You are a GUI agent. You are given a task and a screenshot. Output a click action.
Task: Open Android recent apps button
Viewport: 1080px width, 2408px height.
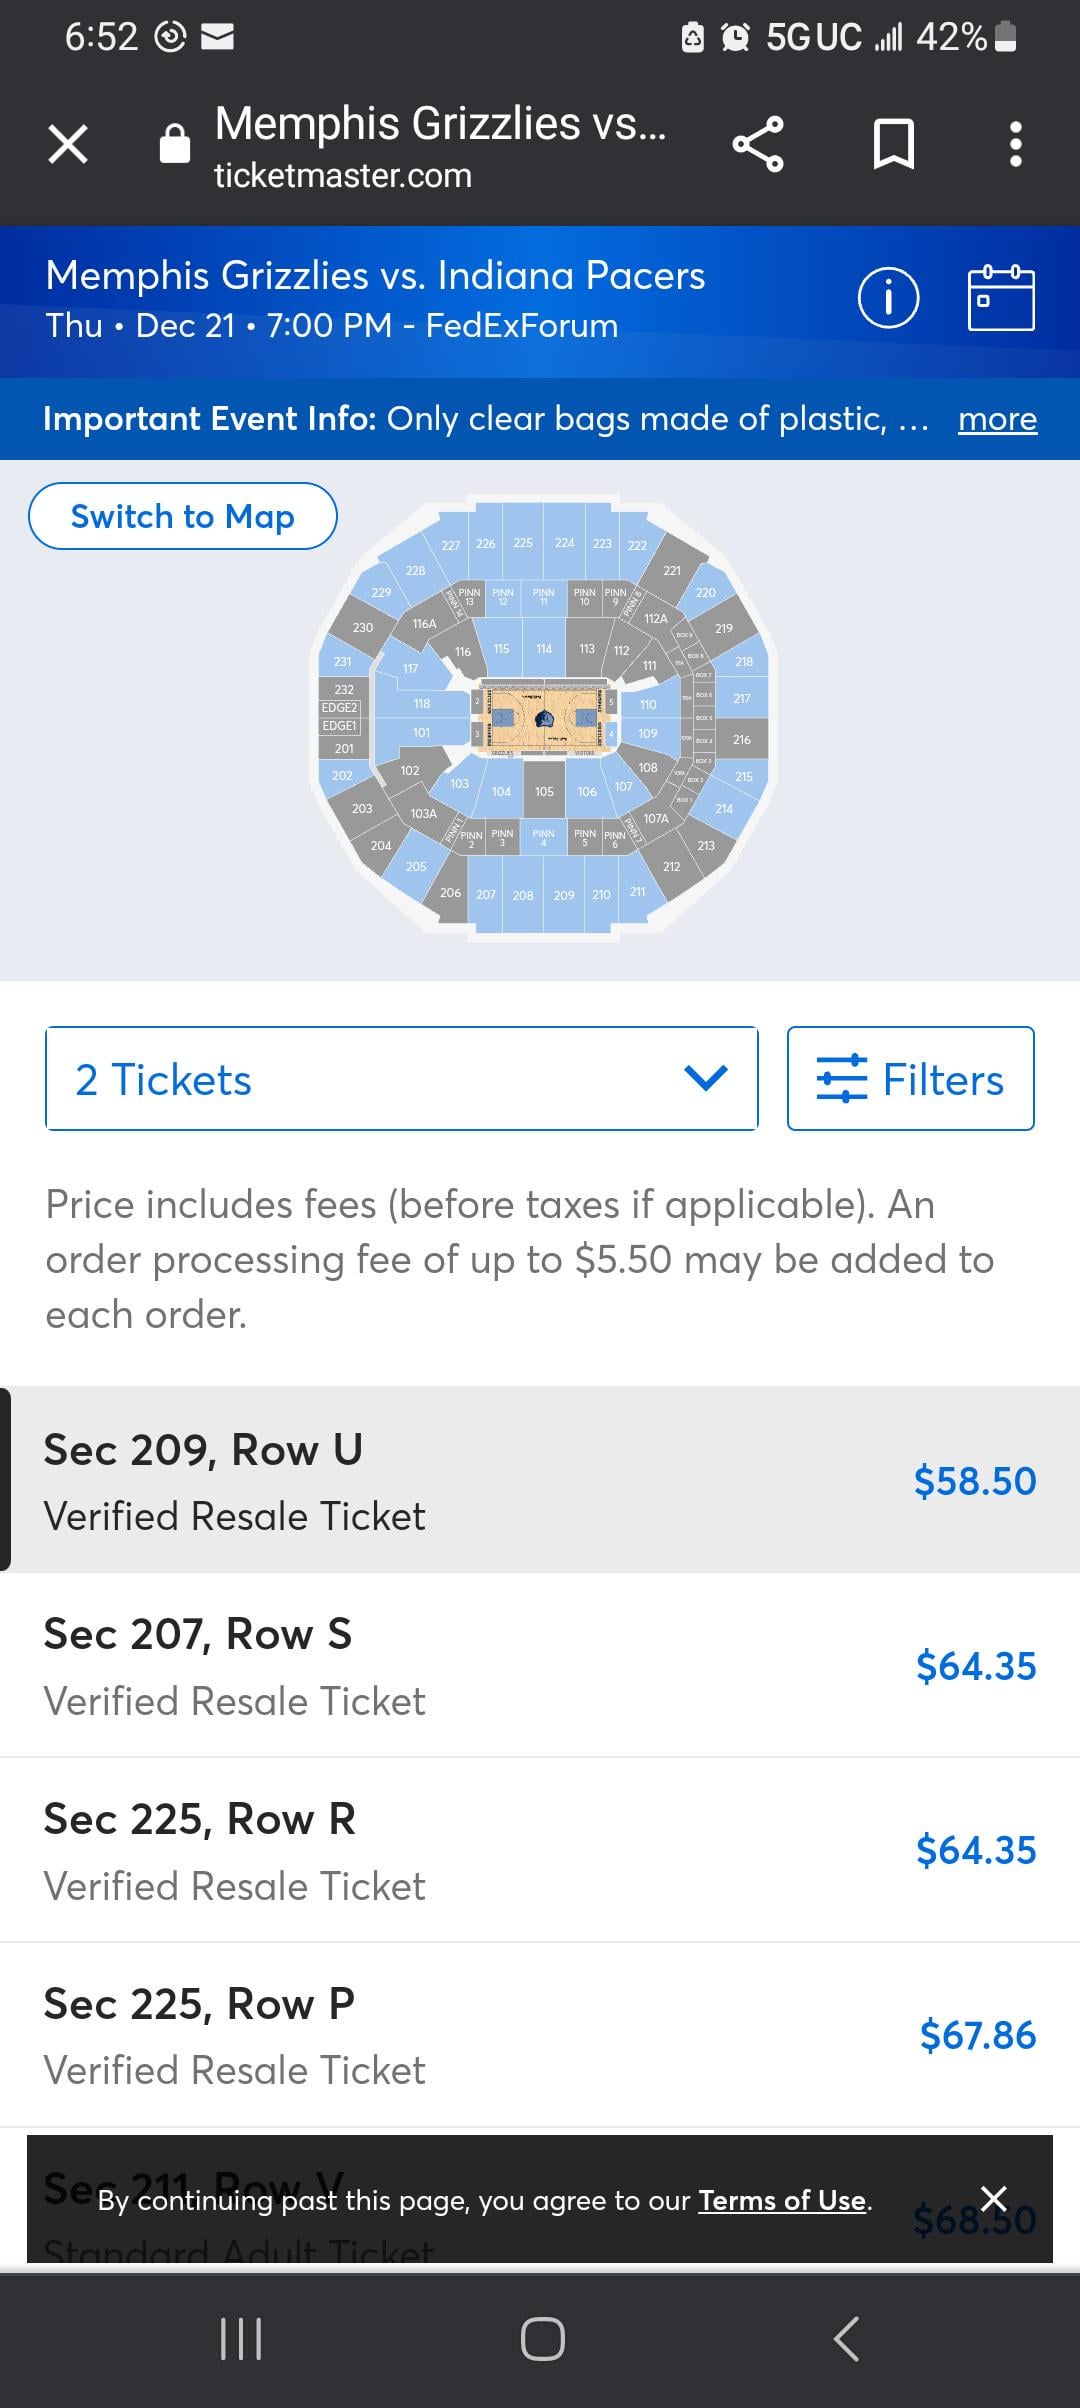(x=241, y=2338)
